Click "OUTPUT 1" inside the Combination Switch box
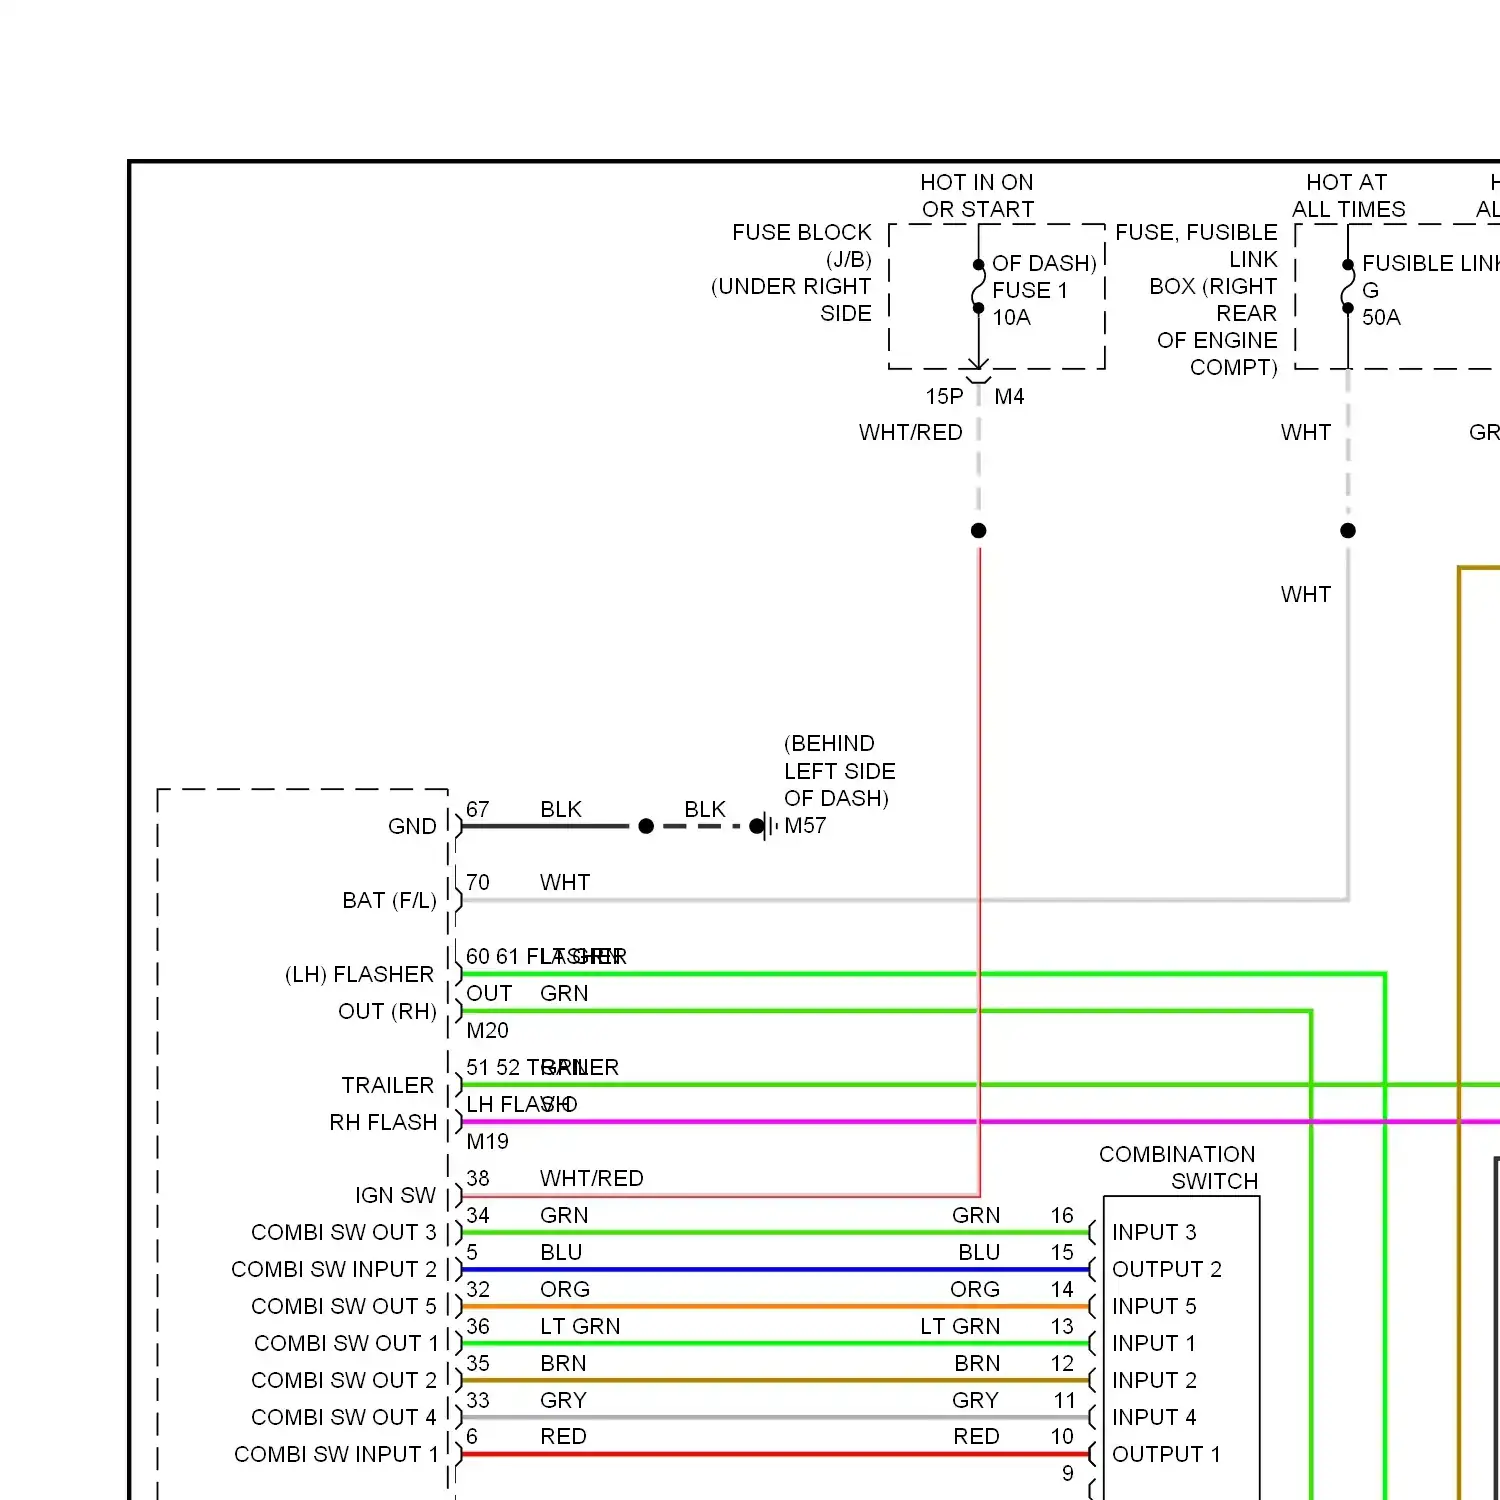Image resolution: width=1500 pixels, height=1500 pixels. point(1166,1454)
